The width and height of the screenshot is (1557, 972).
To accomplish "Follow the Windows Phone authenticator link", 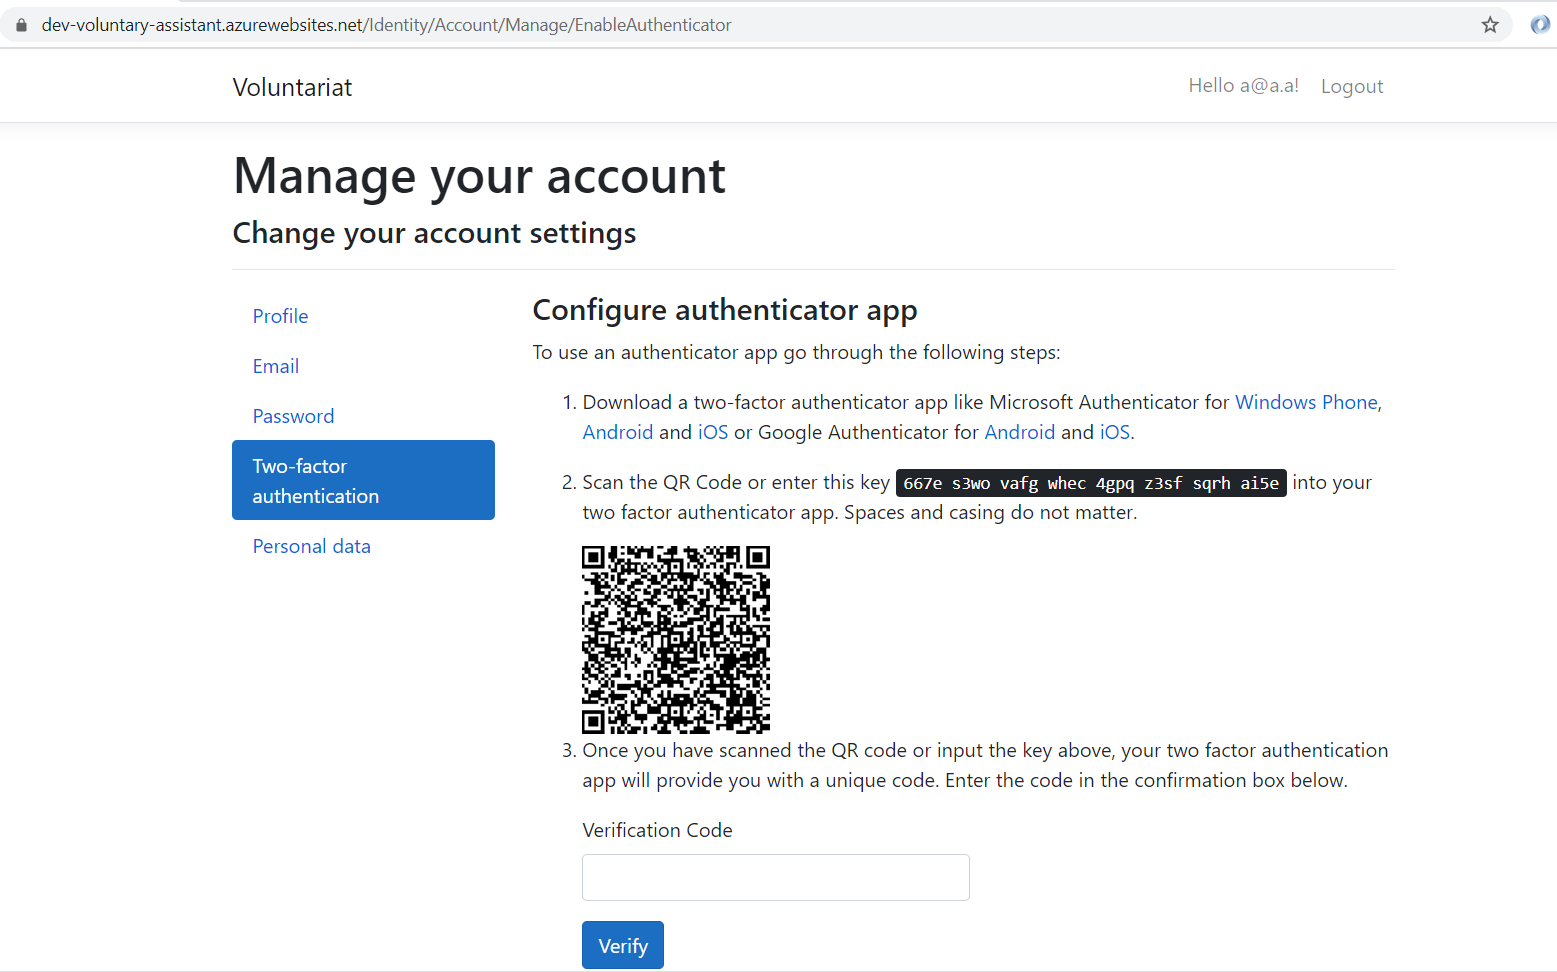I will click(x=1306, y=402).
